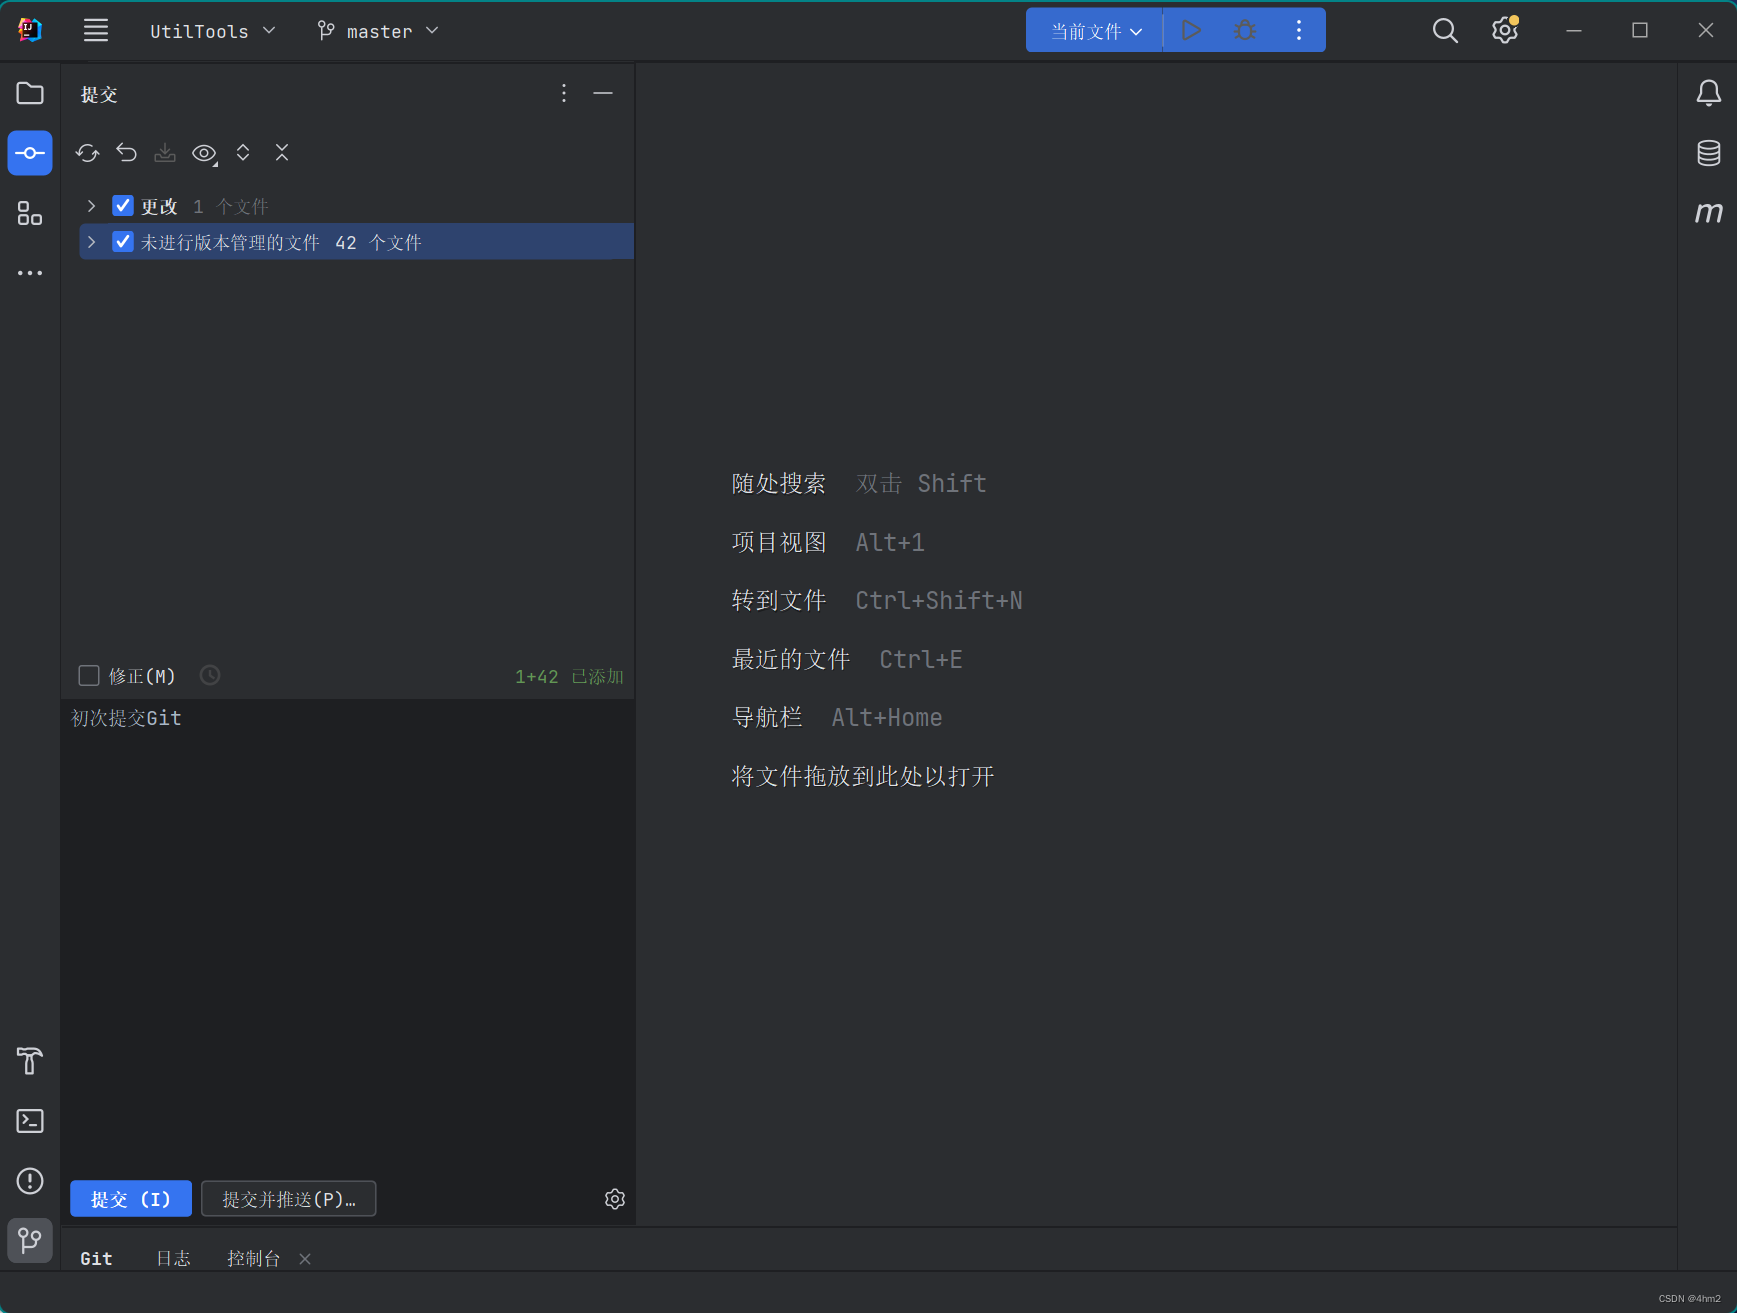This screenshot has height=1313, width=1737.
Task: Hide the Commit tool window
Action: click(603, 93)
